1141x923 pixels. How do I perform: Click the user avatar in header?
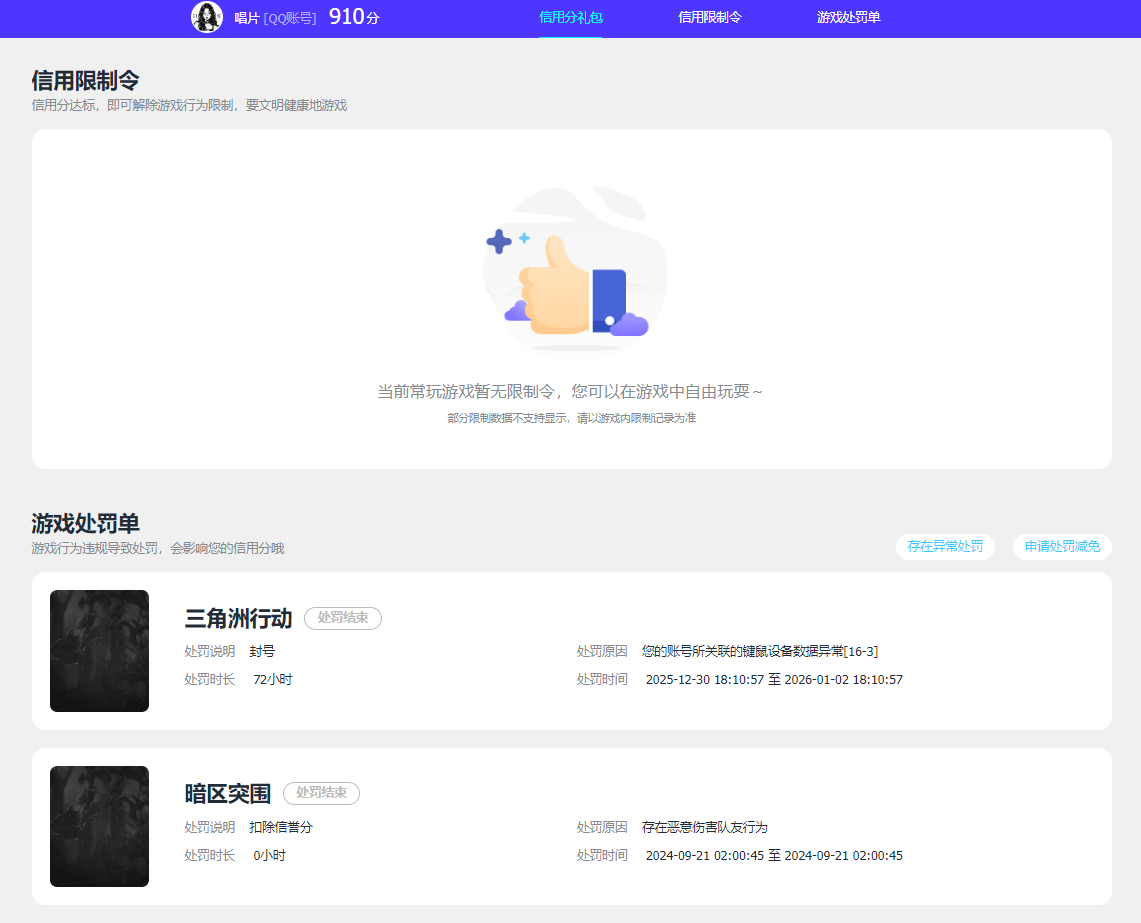click(207, 17)
